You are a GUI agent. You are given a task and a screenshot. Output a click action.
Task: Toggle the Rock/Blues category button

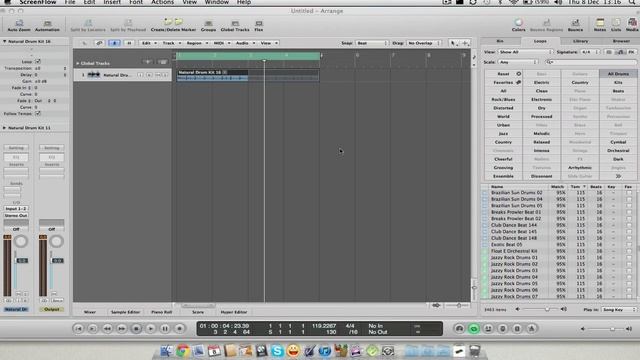click(503, 100)
